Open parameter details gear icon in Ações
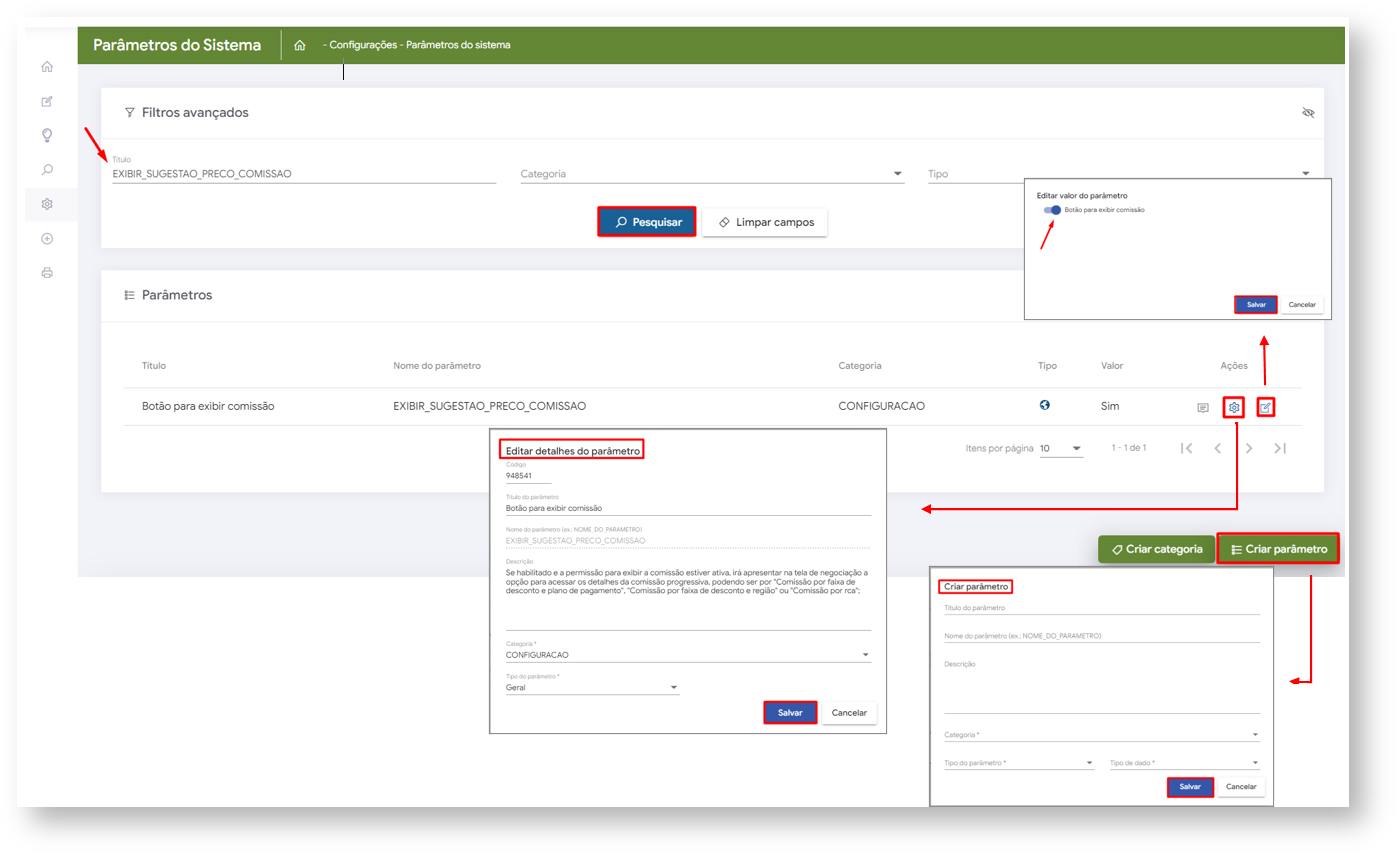 click(x=1234, y=407)
